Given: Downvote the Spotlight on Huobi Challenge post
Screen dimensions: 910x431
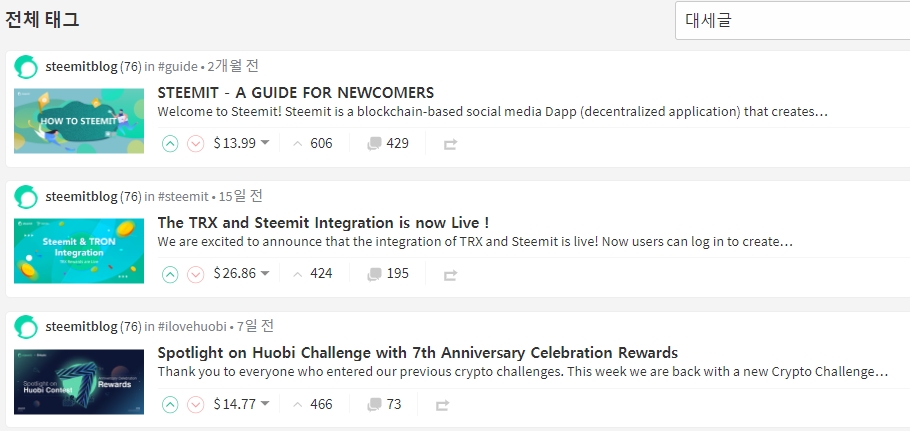Looking at the screenshot, I should pyautogui.click(x=195, y=405).
